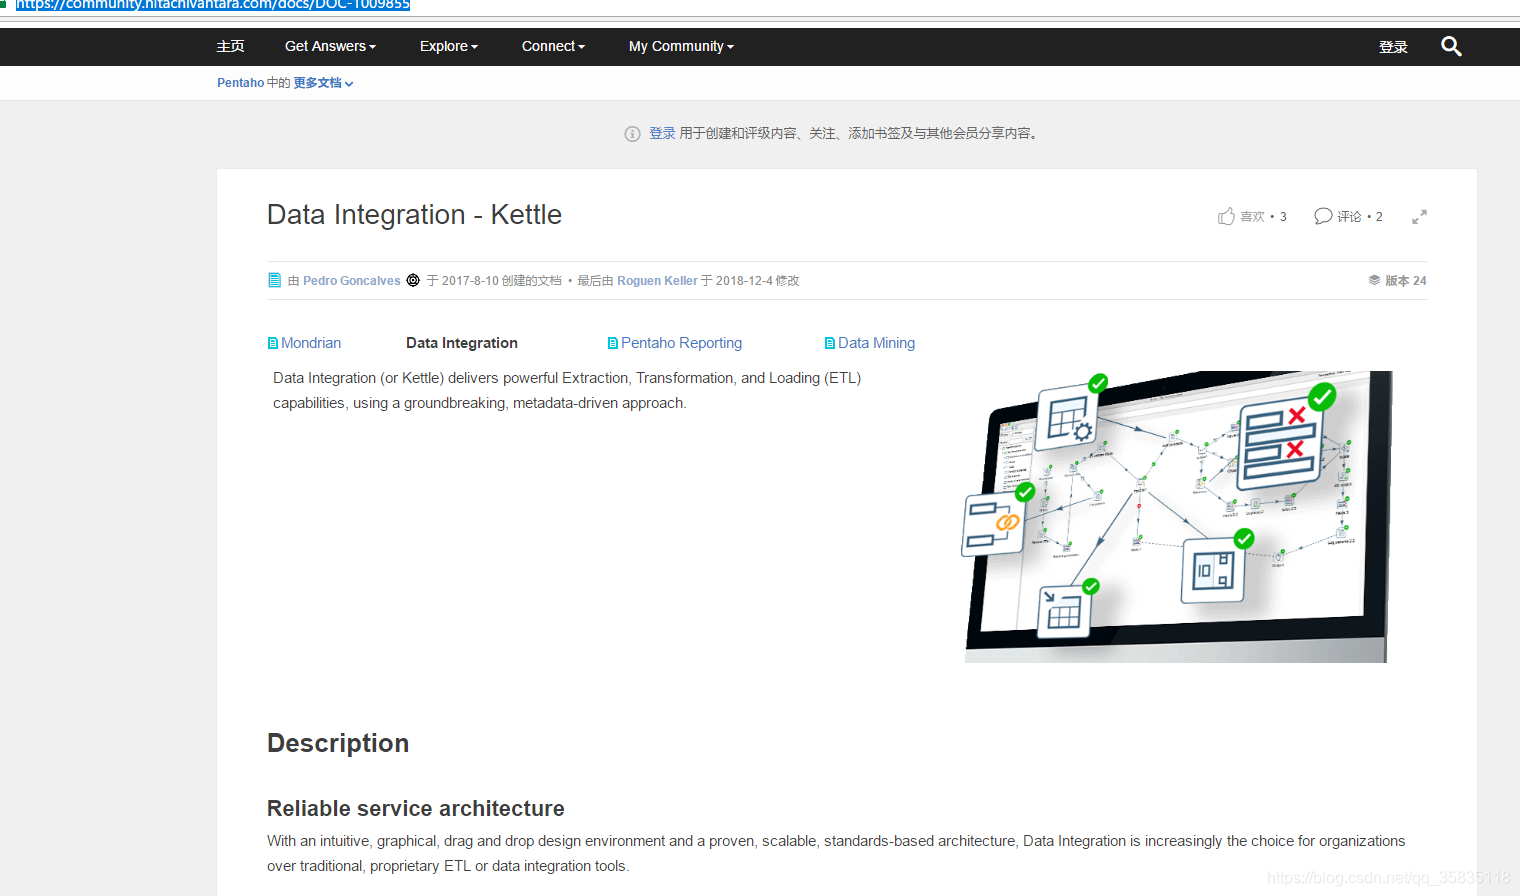The width and height of the screenshot is (1520, 896).
Task: Open the Pentaho Reporting link
Action: (681, 343)
